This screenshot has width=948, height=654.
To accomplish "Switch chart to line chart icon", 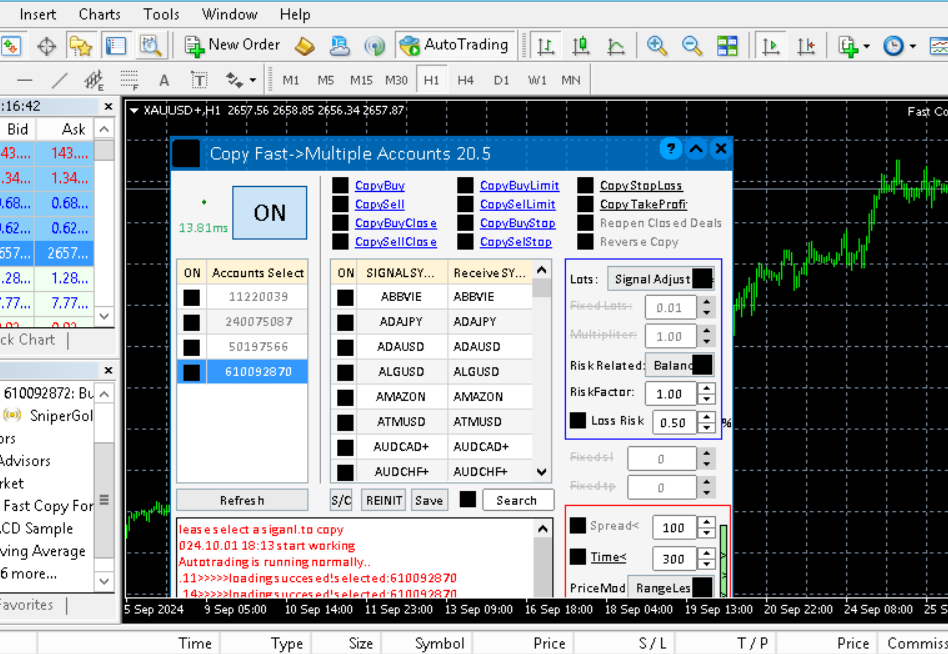I will coord(616,46).
